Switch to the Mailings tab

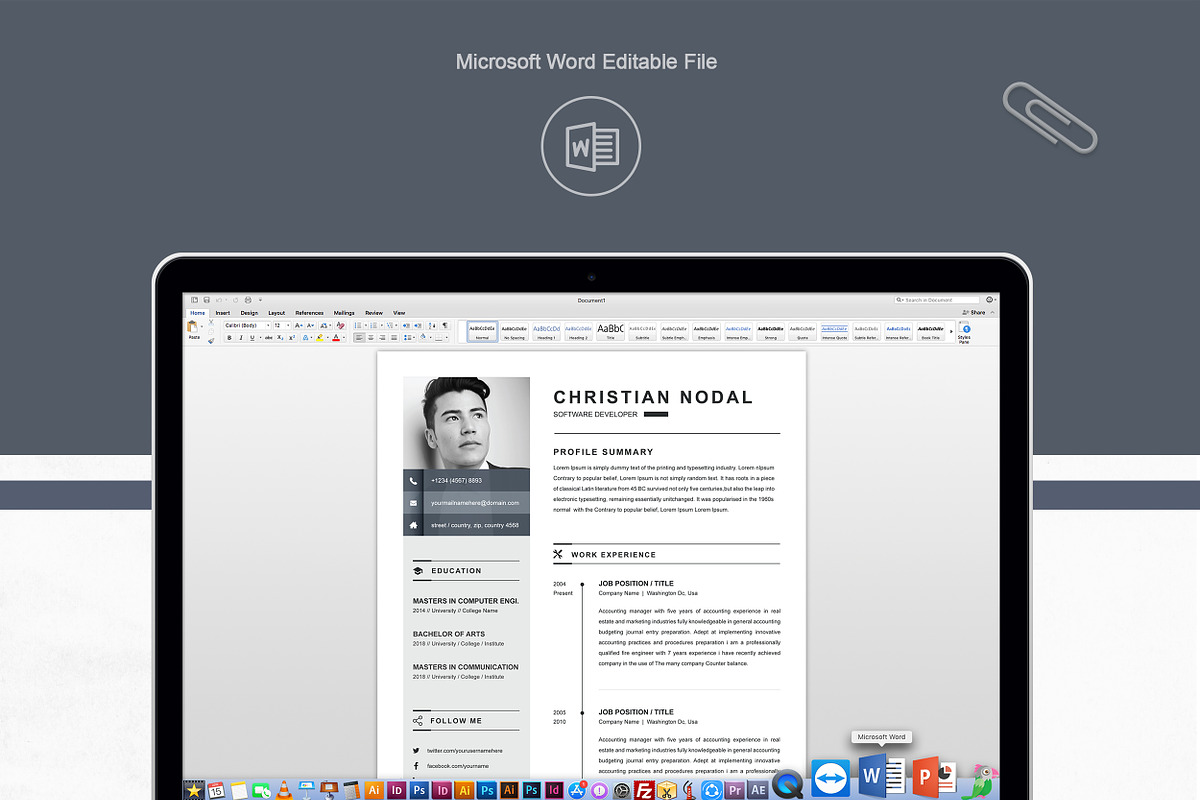(344, 313)
